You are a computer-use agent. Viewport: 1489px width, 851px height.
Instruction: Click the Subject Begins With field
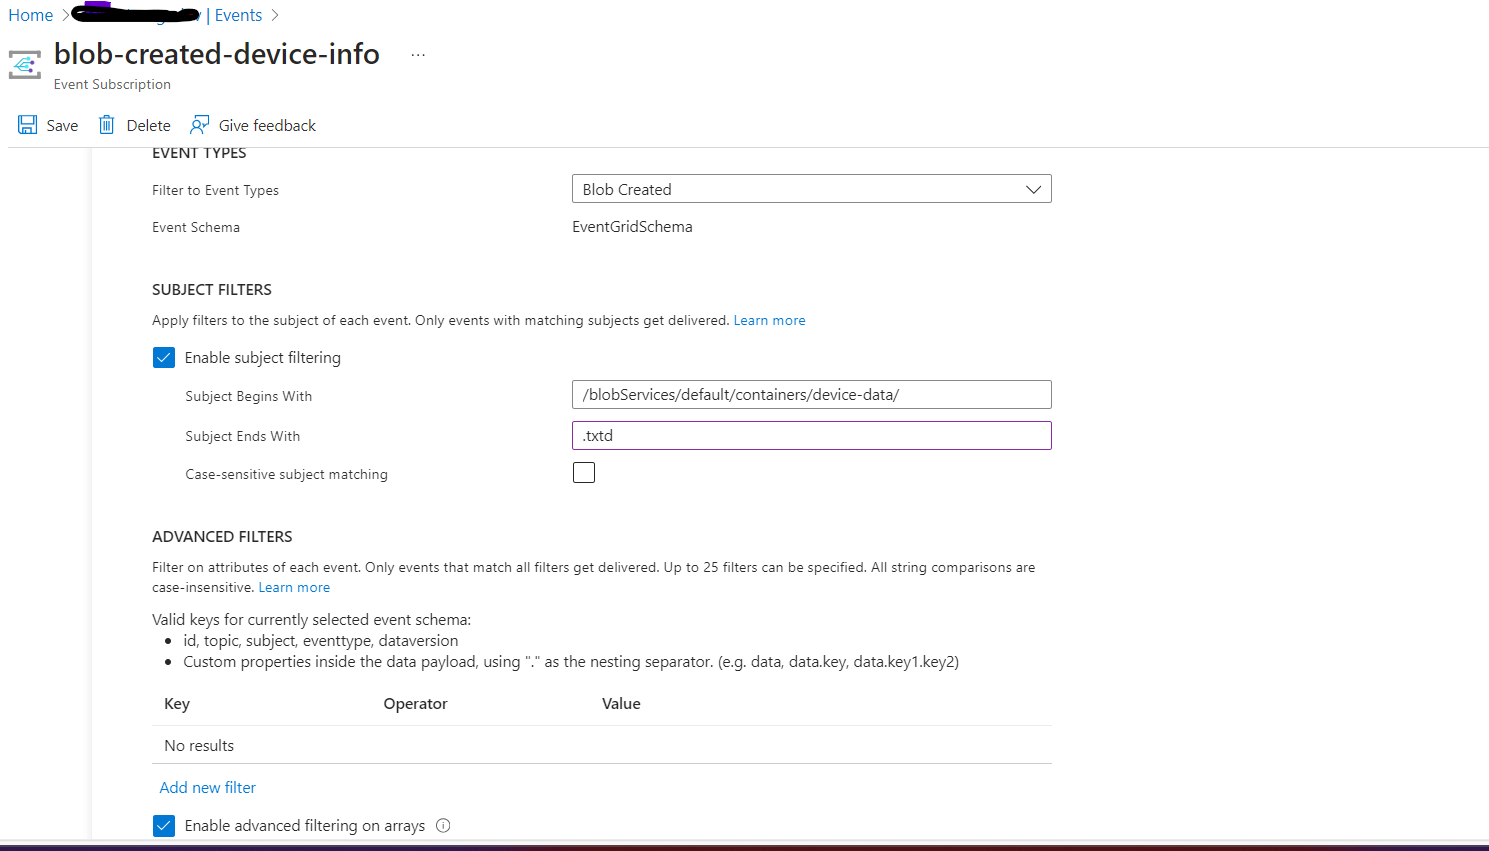pyautogui.click(x=811, y=394)
